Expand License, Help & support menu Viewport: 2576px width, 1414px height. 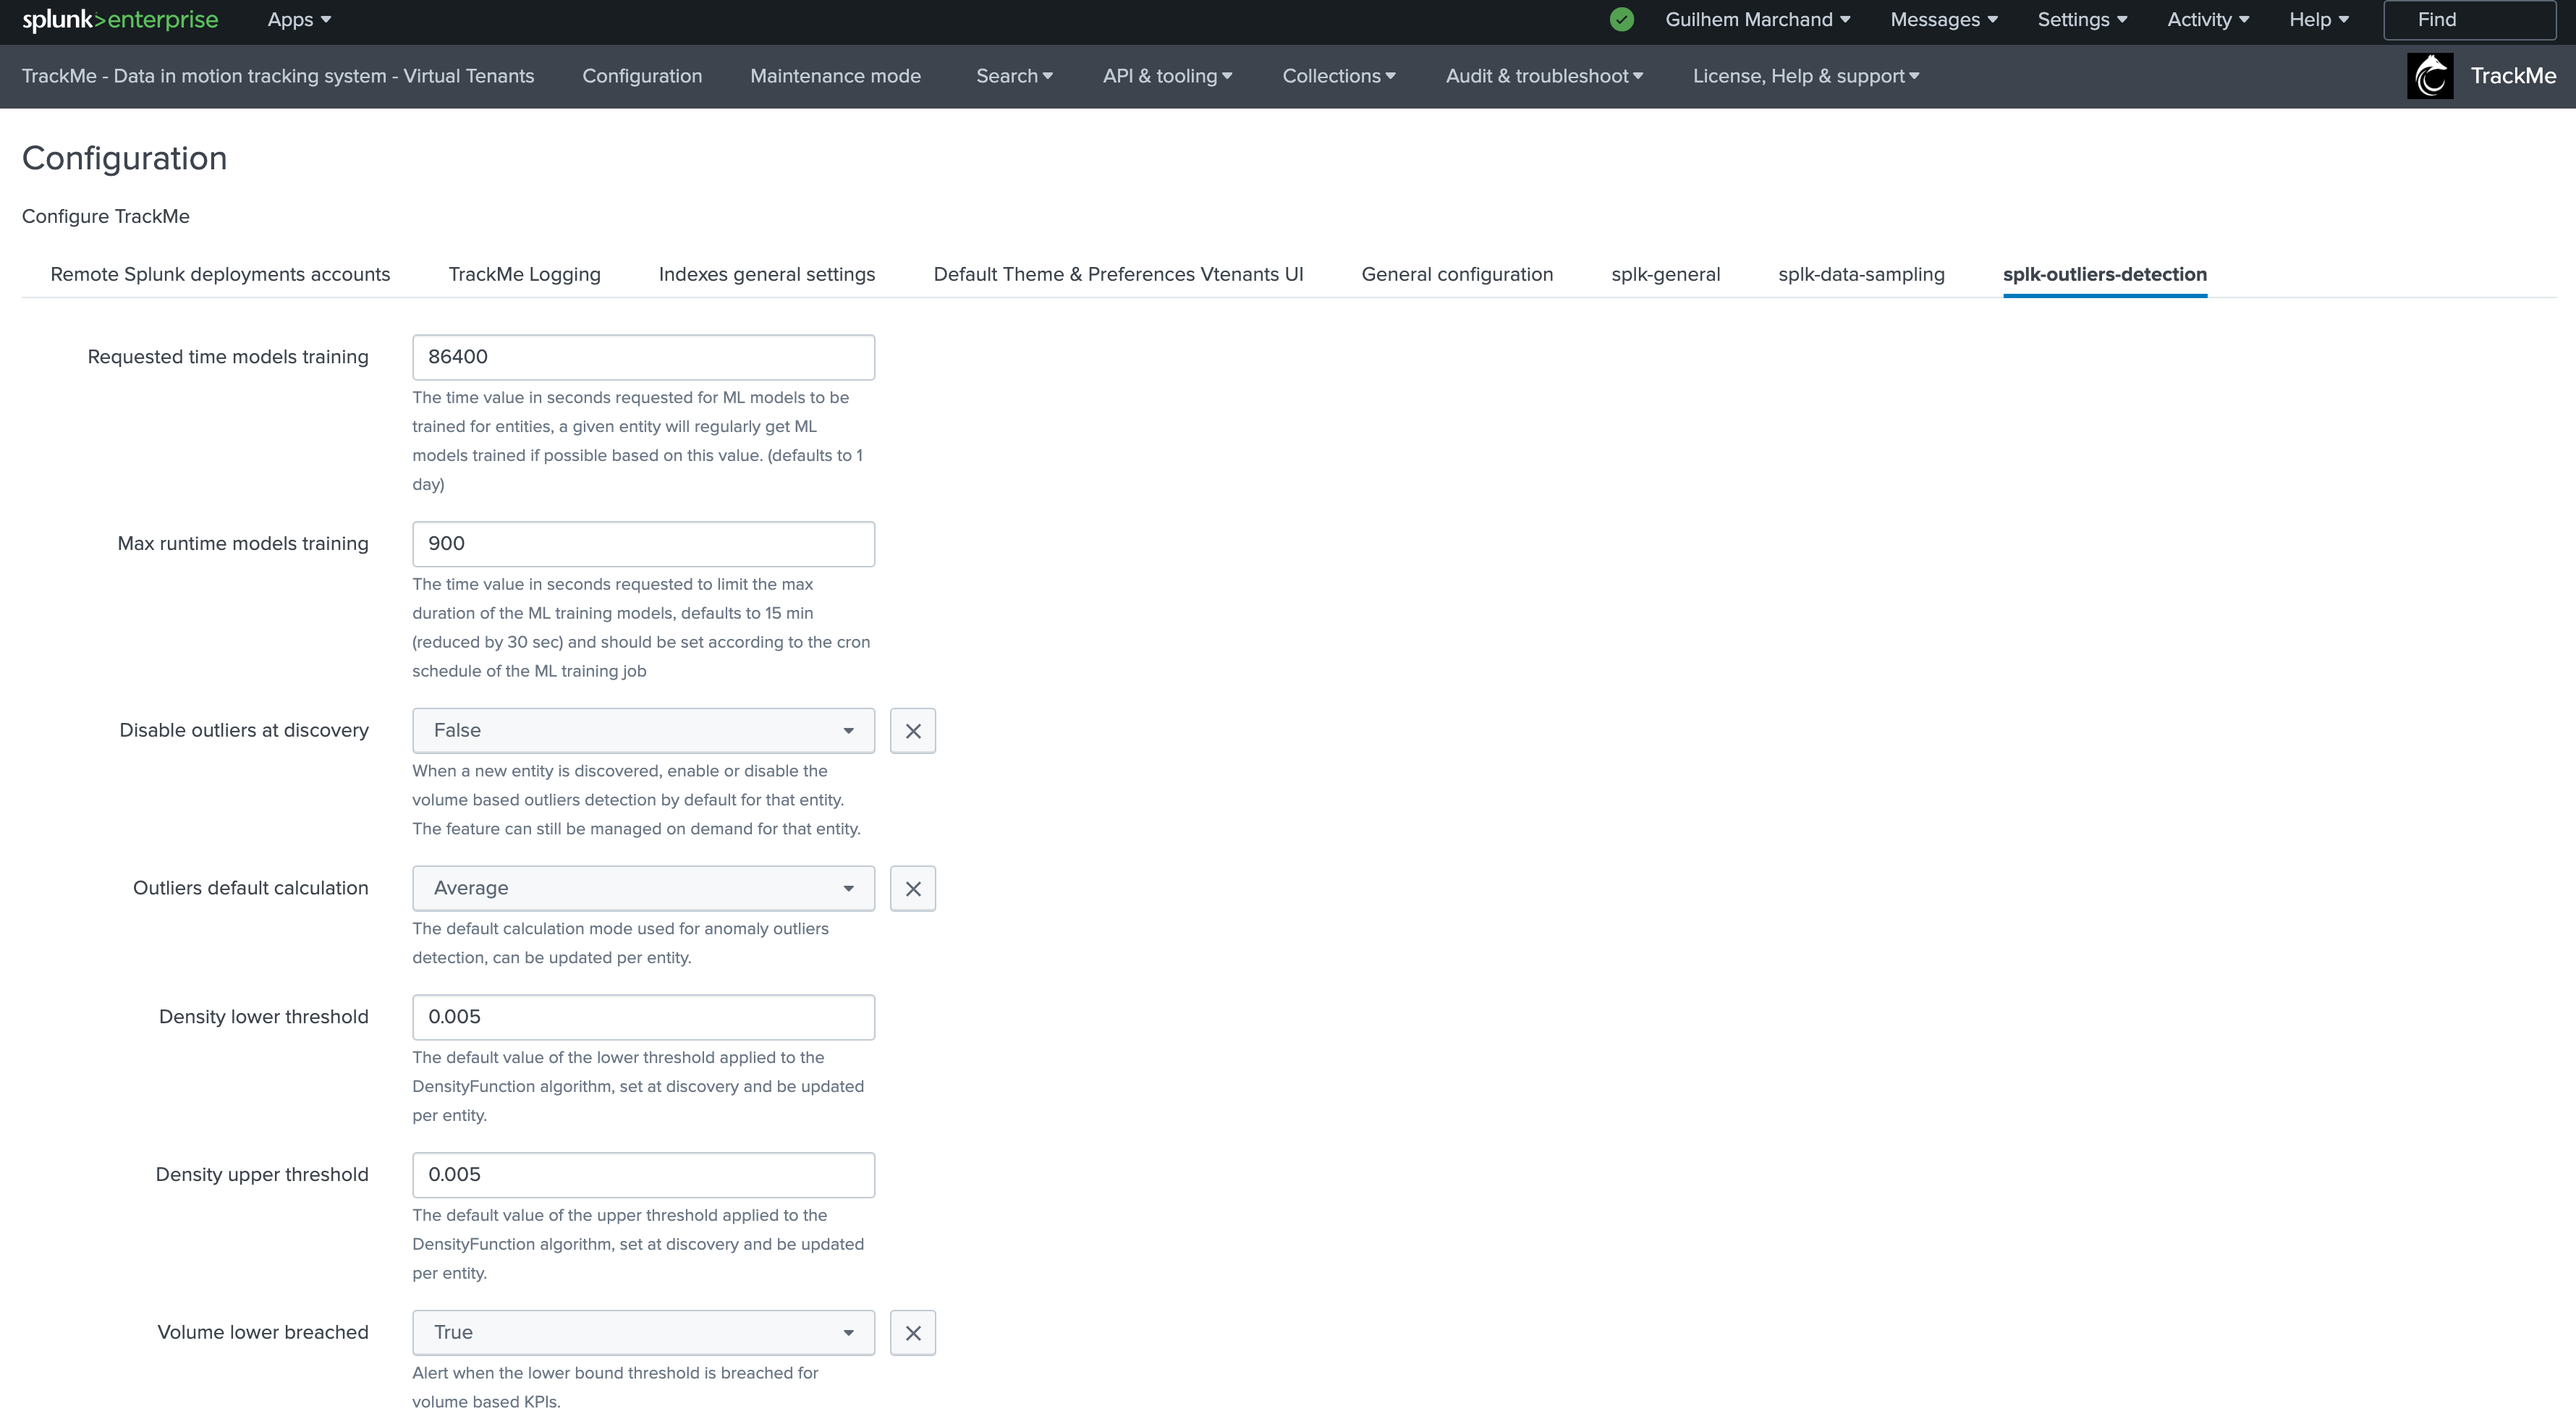(1806, 76)
